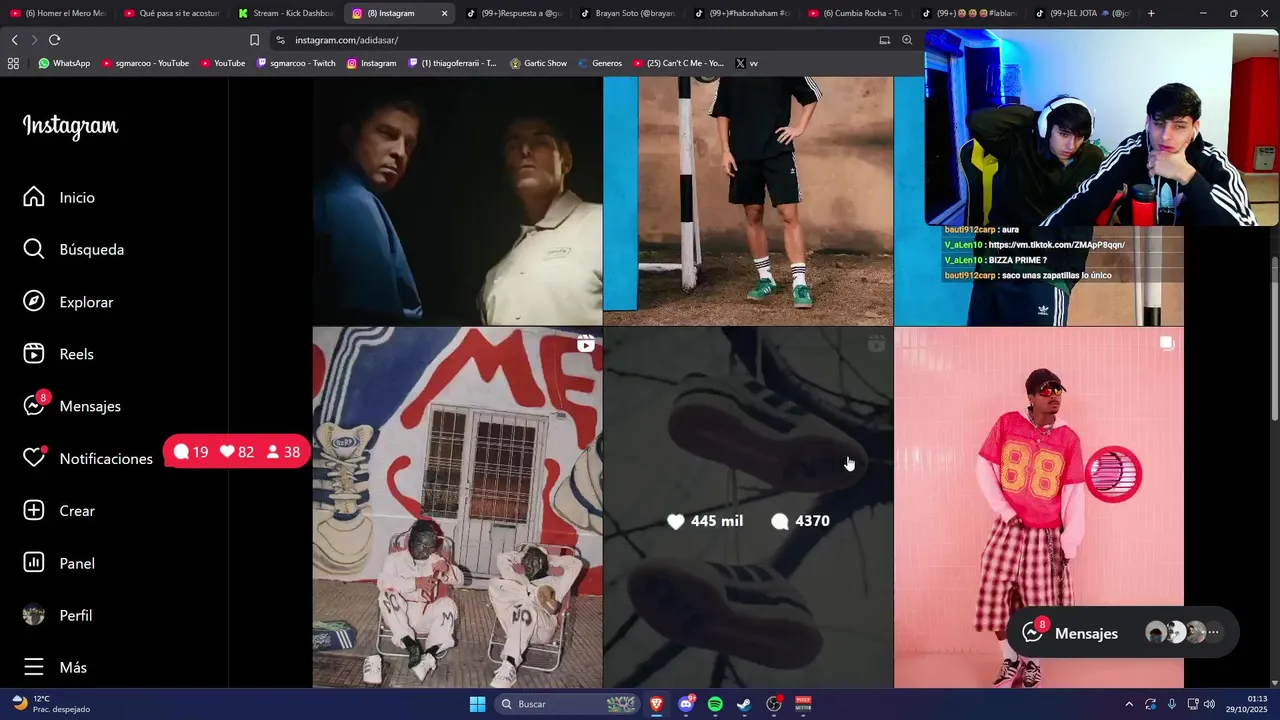The height and width of the screenshot is (720, 1280).
Task: Click the taskbar Buscar search box
Action: pos(566,704)
